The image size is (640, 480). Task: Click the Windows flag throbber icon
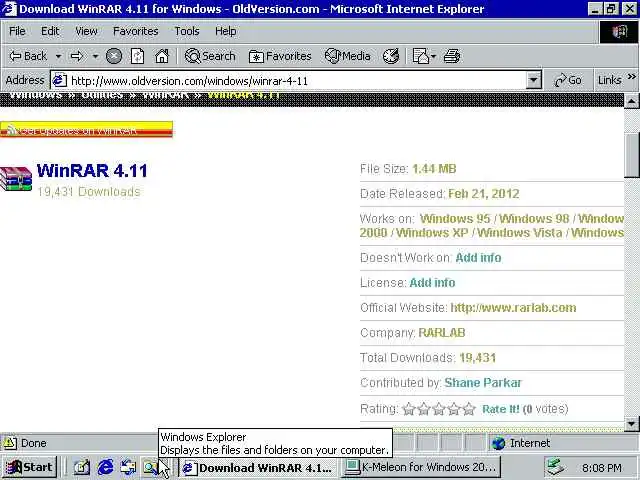[x=619, y=31]
